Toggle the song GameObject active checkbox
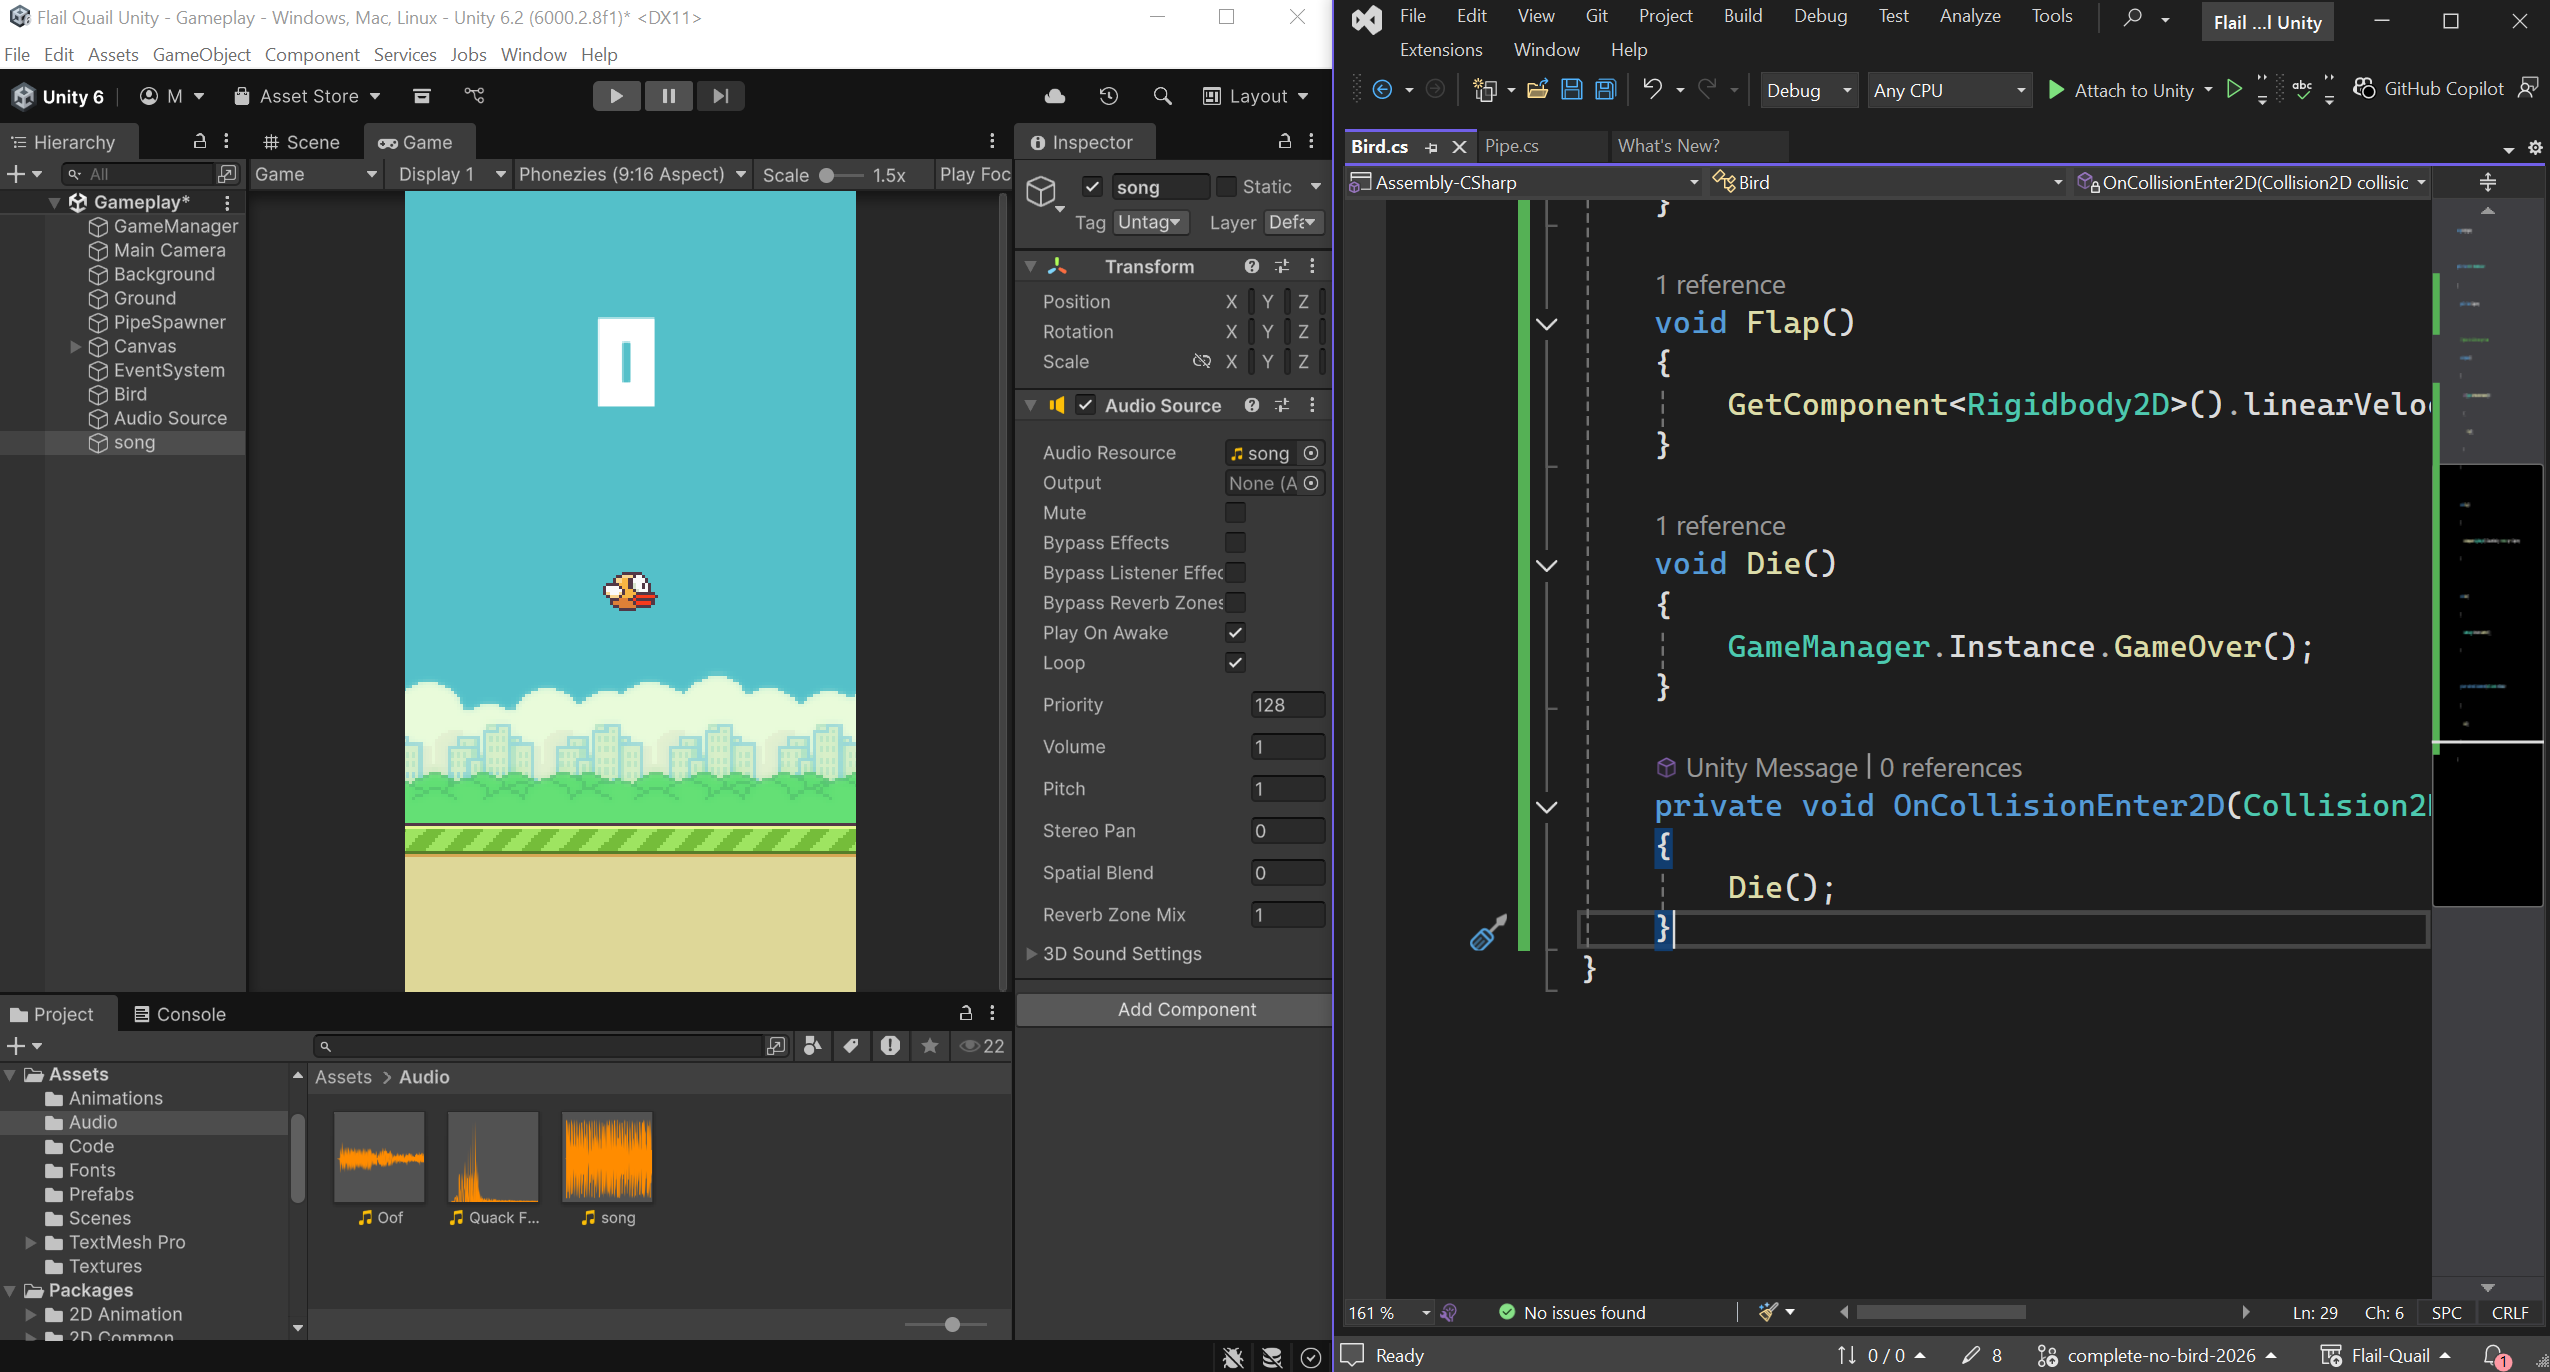 pyautogui.click(x=1092, y=187)
